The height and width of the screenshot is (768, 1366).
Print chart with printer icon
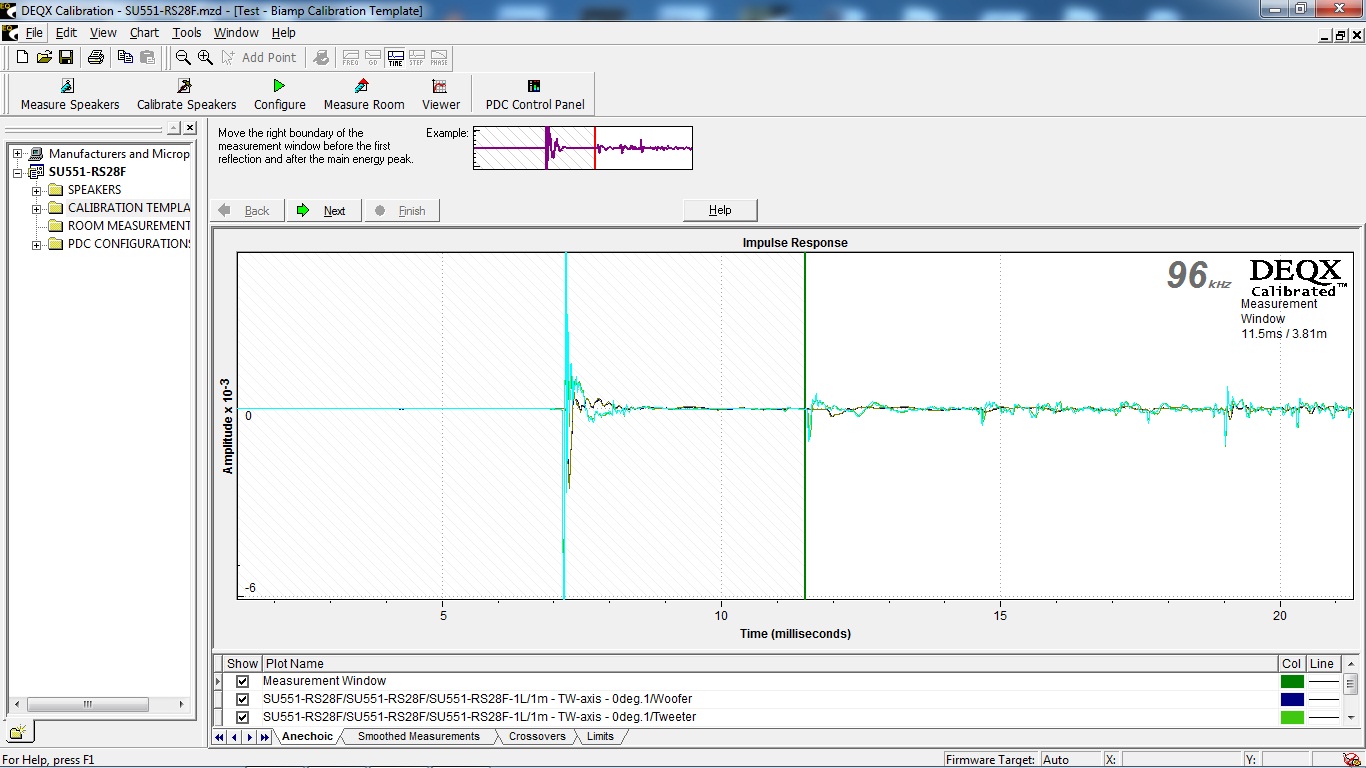pos(96,58)
